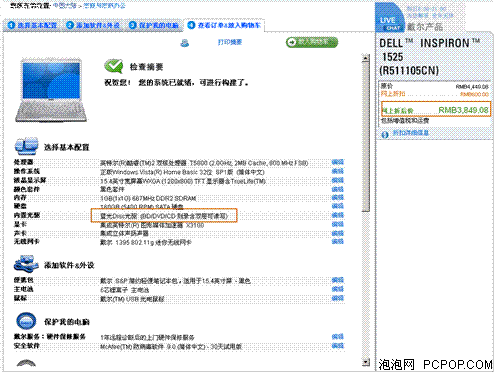
Task: Click the 打印摘要 print summary link
Action: pos(230,42)
